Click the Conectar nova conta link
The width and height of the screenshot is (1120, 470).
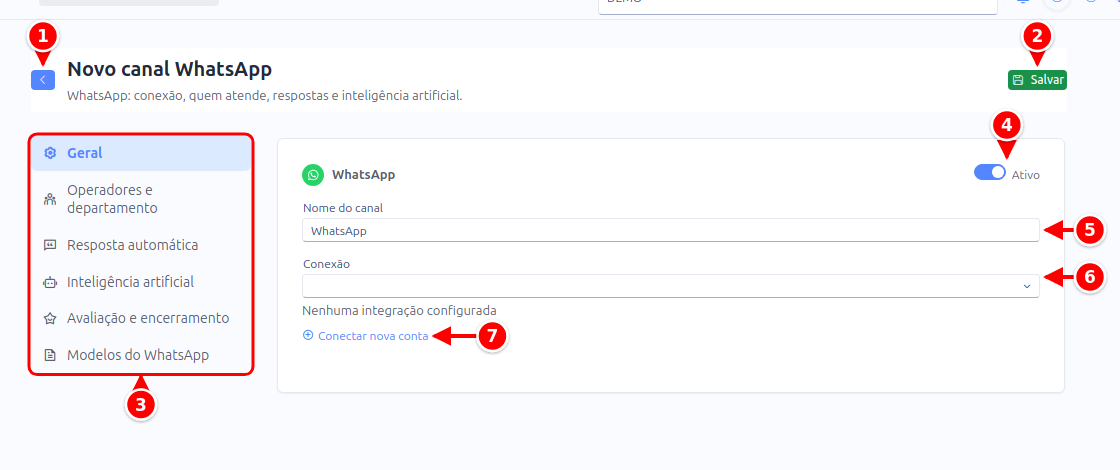(366, 336)
